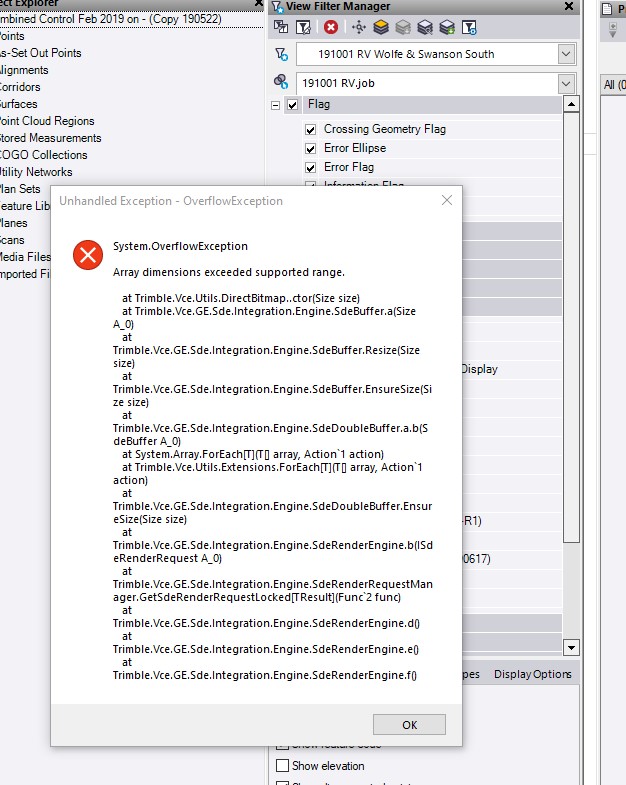Click the document icon in right panel header

pyautogui.click(x=606, y=9)
